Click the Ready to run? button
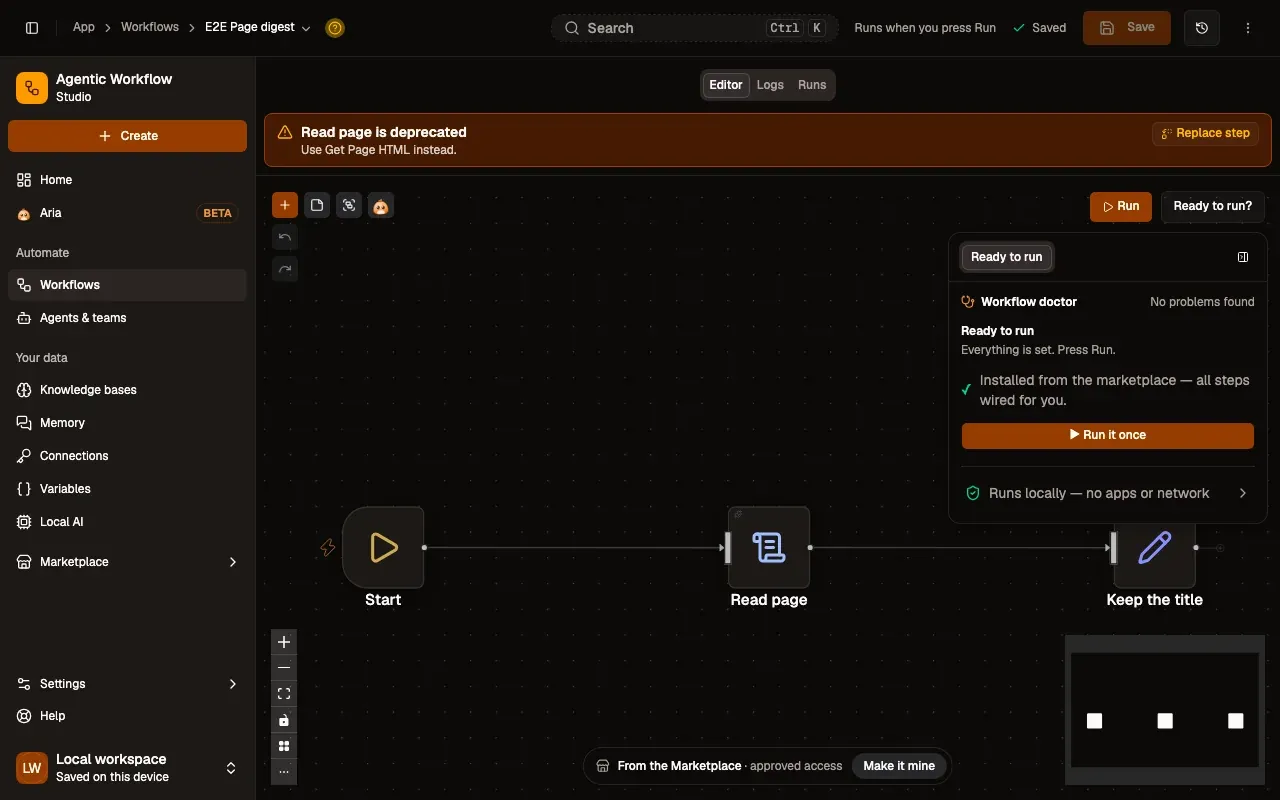The image size is (1280, 800). click(x=1213, y=206)
